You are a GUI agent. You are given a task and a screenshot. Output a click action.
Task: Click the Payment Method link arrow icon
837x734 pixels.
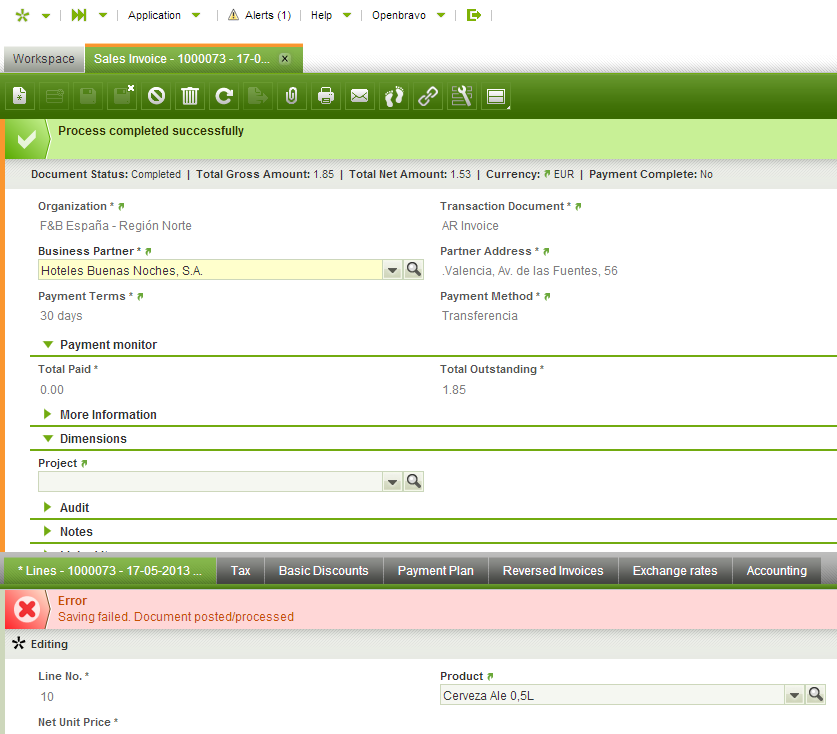coord(547,296)
